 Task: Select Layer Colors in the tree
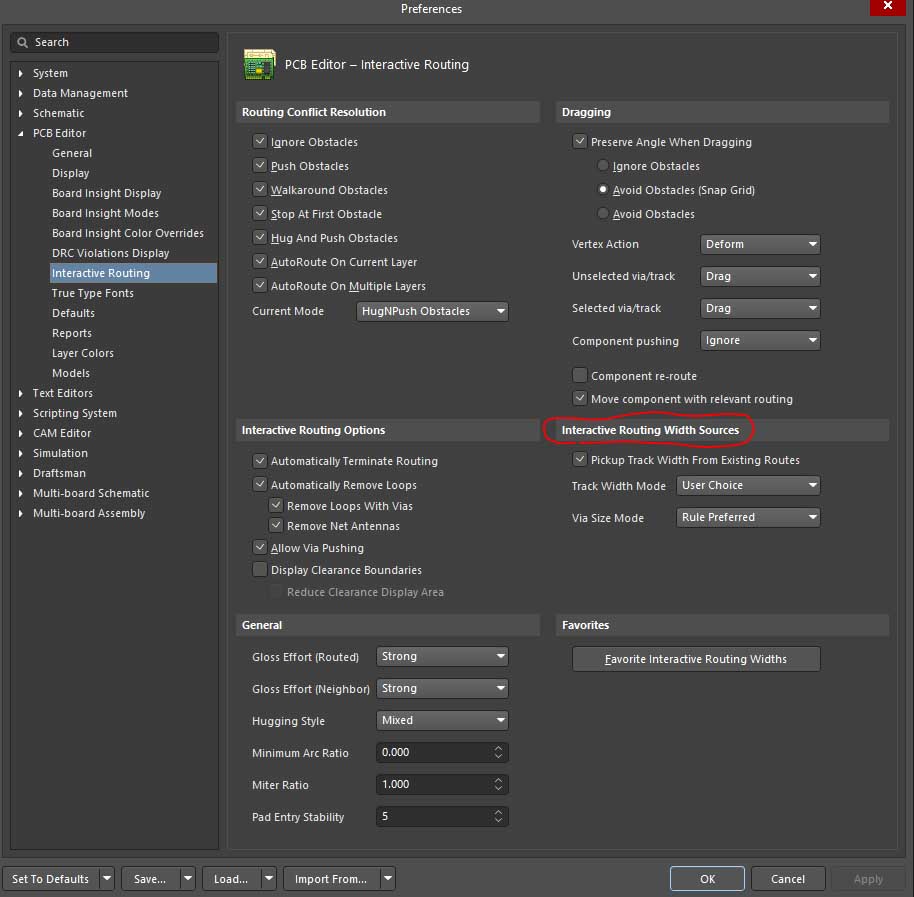click(x=83, y=353)
